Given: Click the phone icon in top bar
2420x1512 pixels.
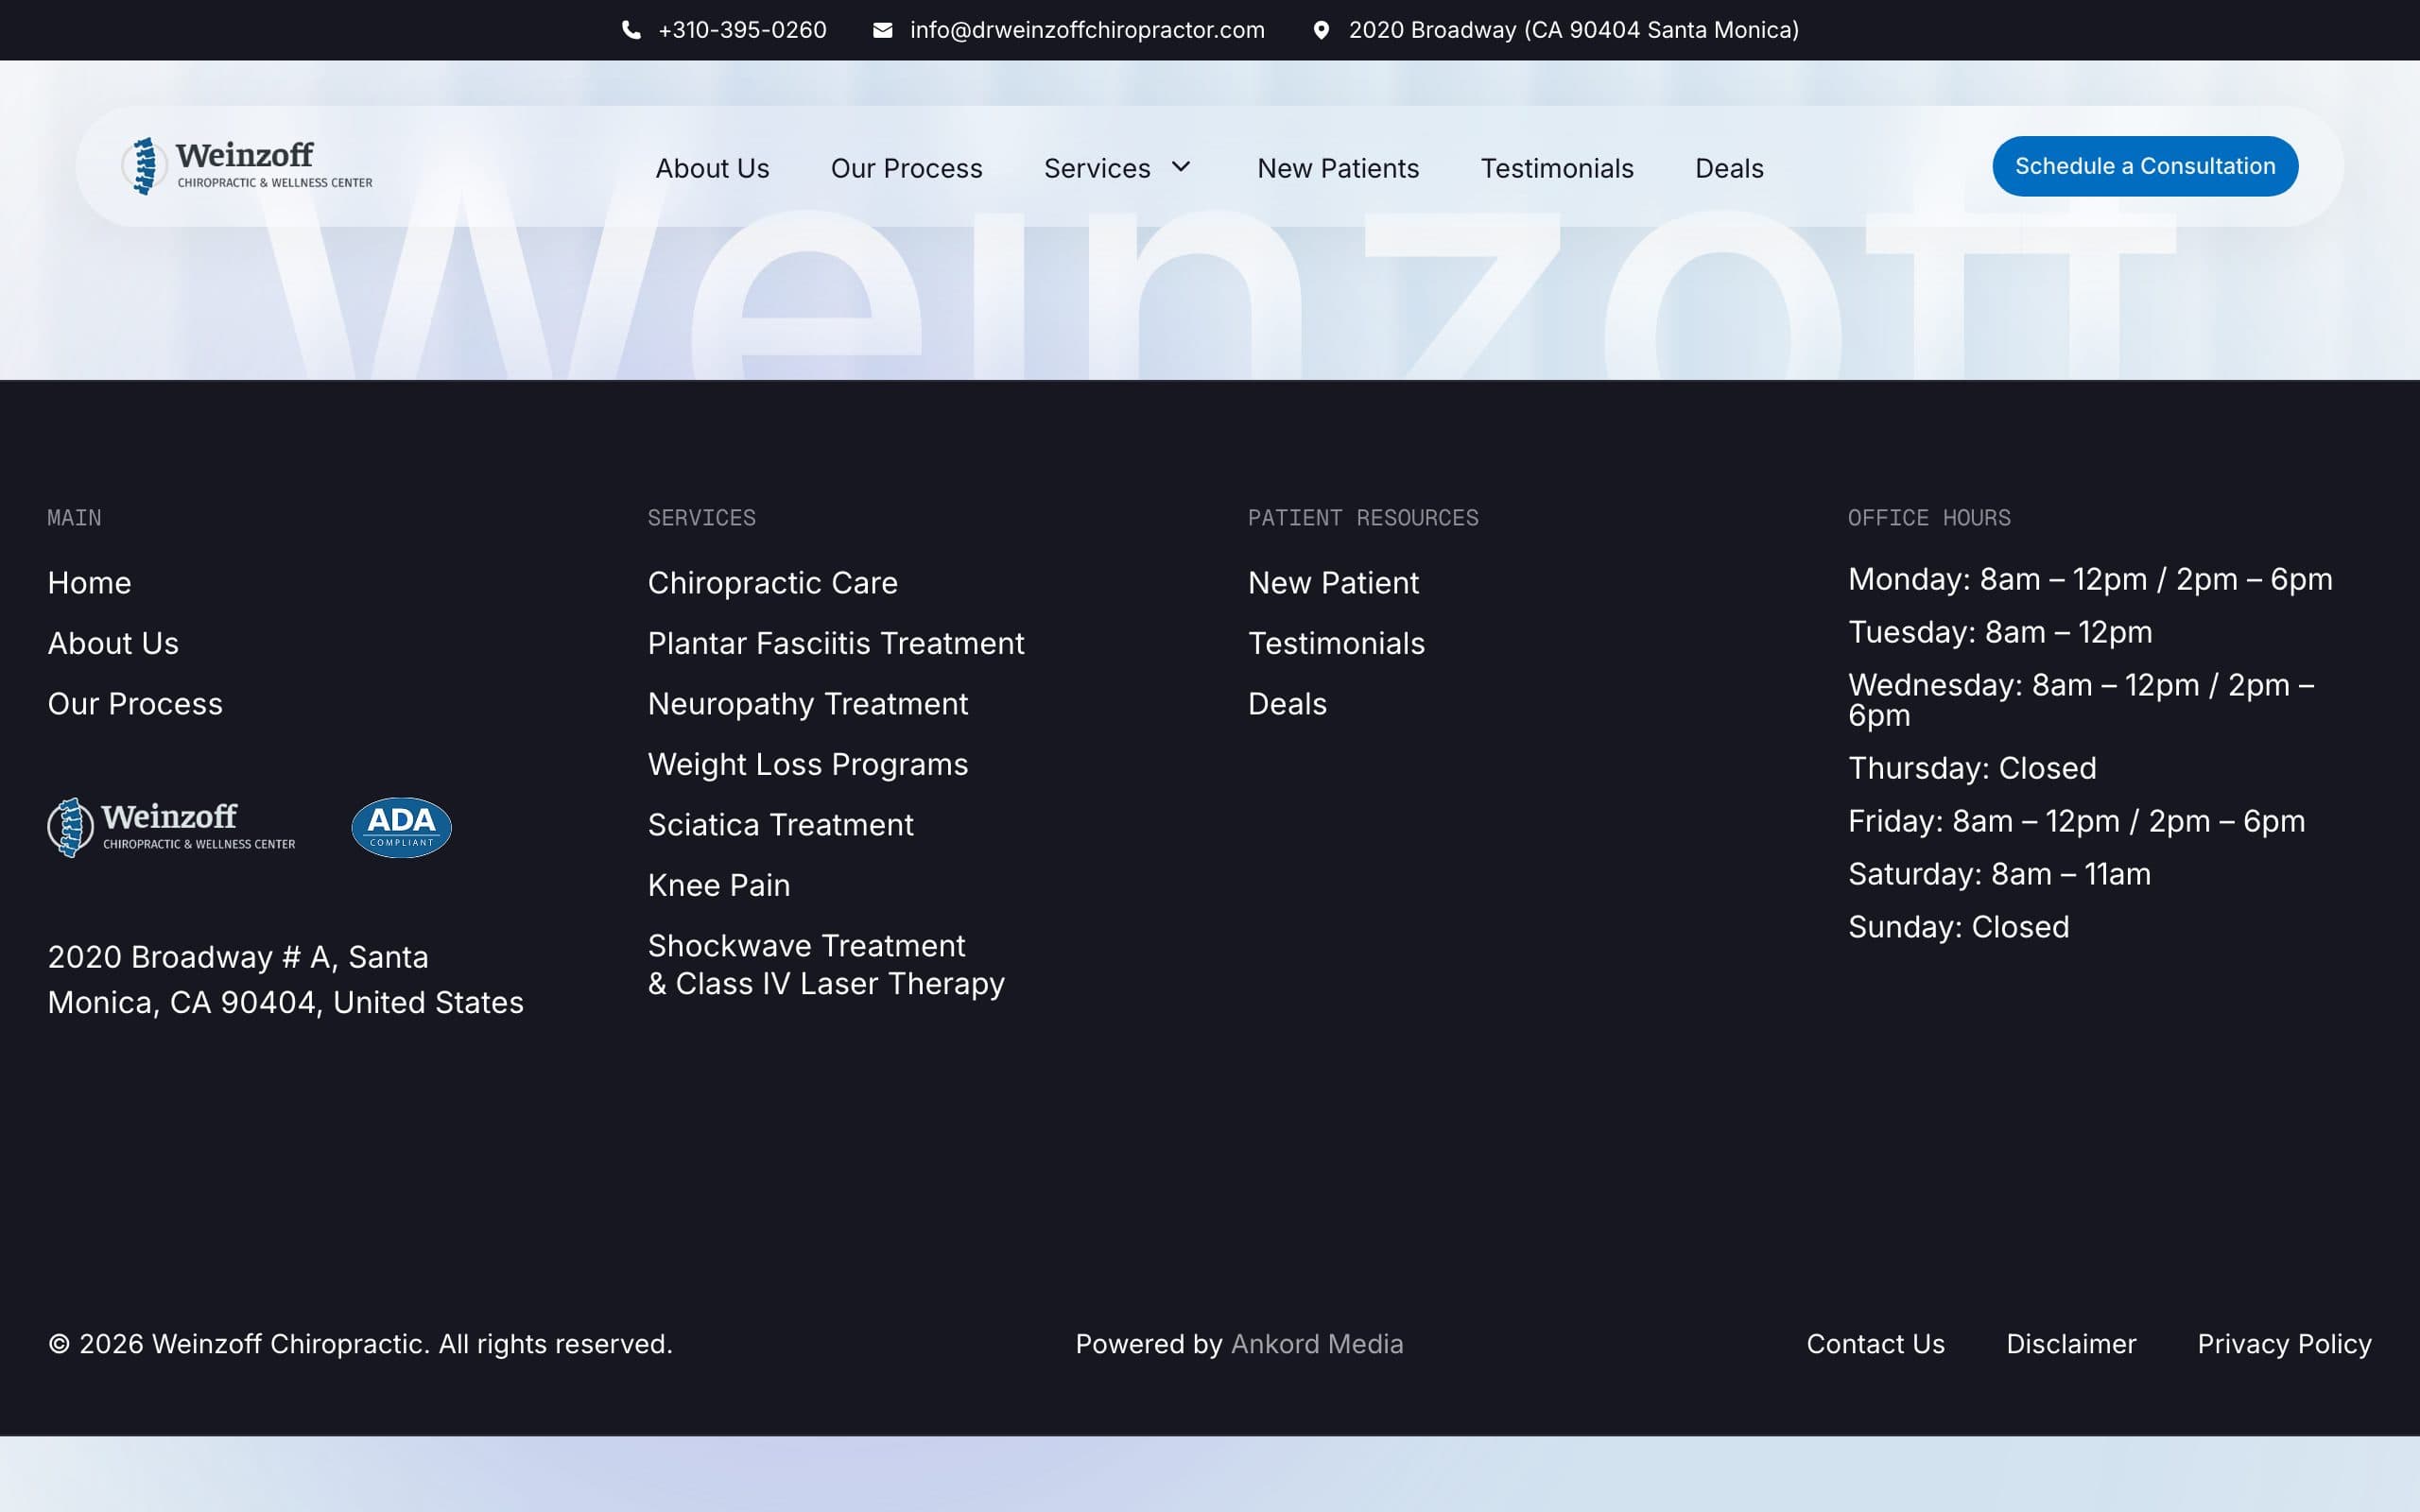Looking at the screenshot, I should pos(631,30).
